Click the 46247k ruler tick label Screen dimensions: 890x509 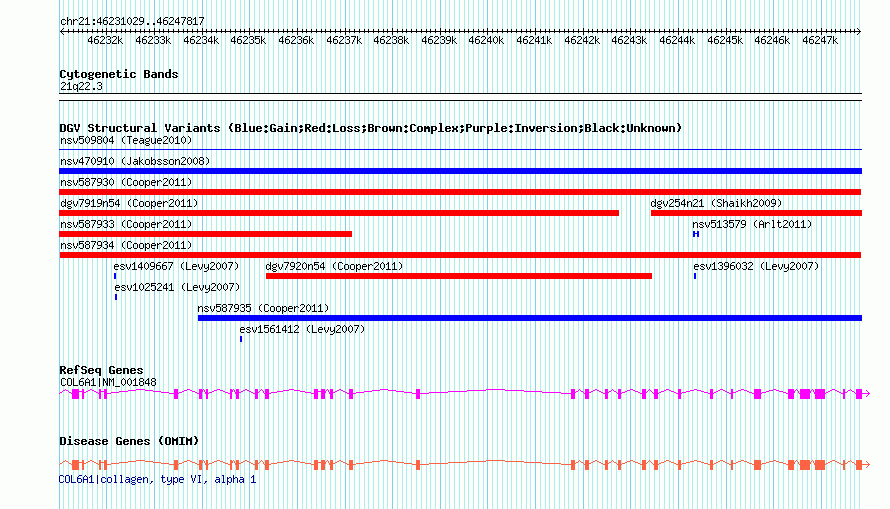click(820, 40)
